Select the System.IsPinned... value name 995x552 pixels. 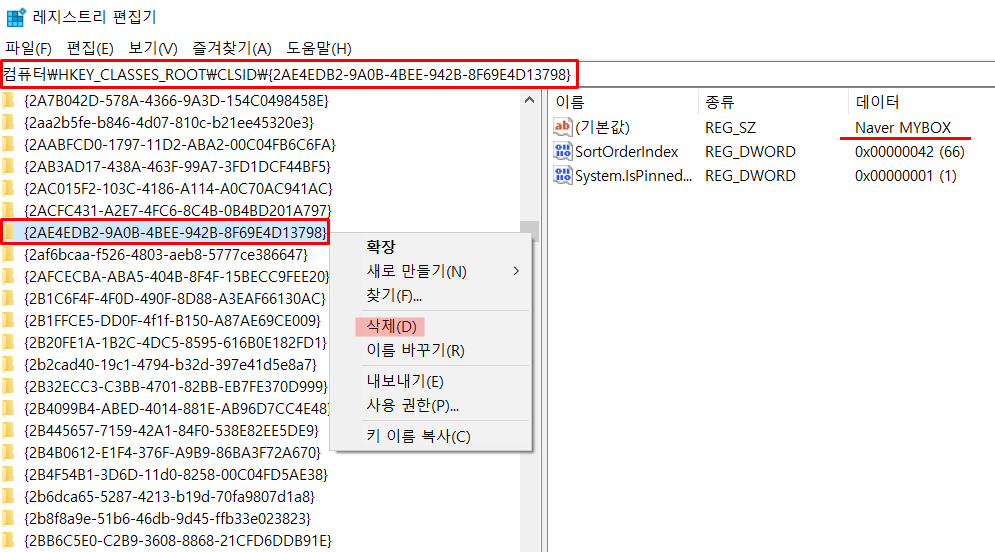(x=633, y=176)
